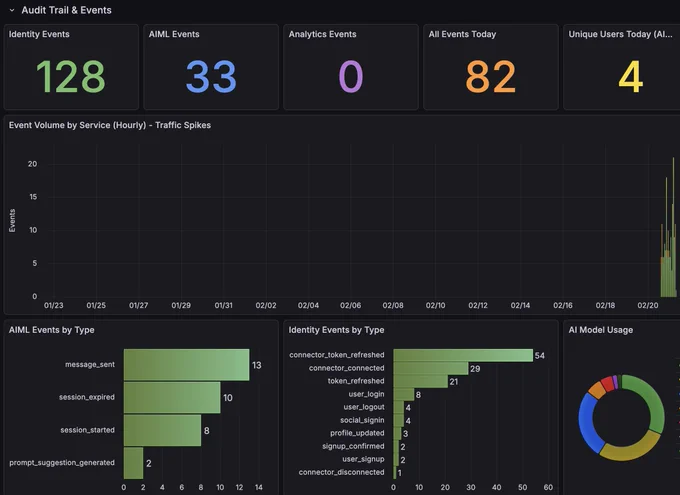The width and height of the screenshot is (680, 495).
Task: Click the user_login label
Action: (366, 394)
